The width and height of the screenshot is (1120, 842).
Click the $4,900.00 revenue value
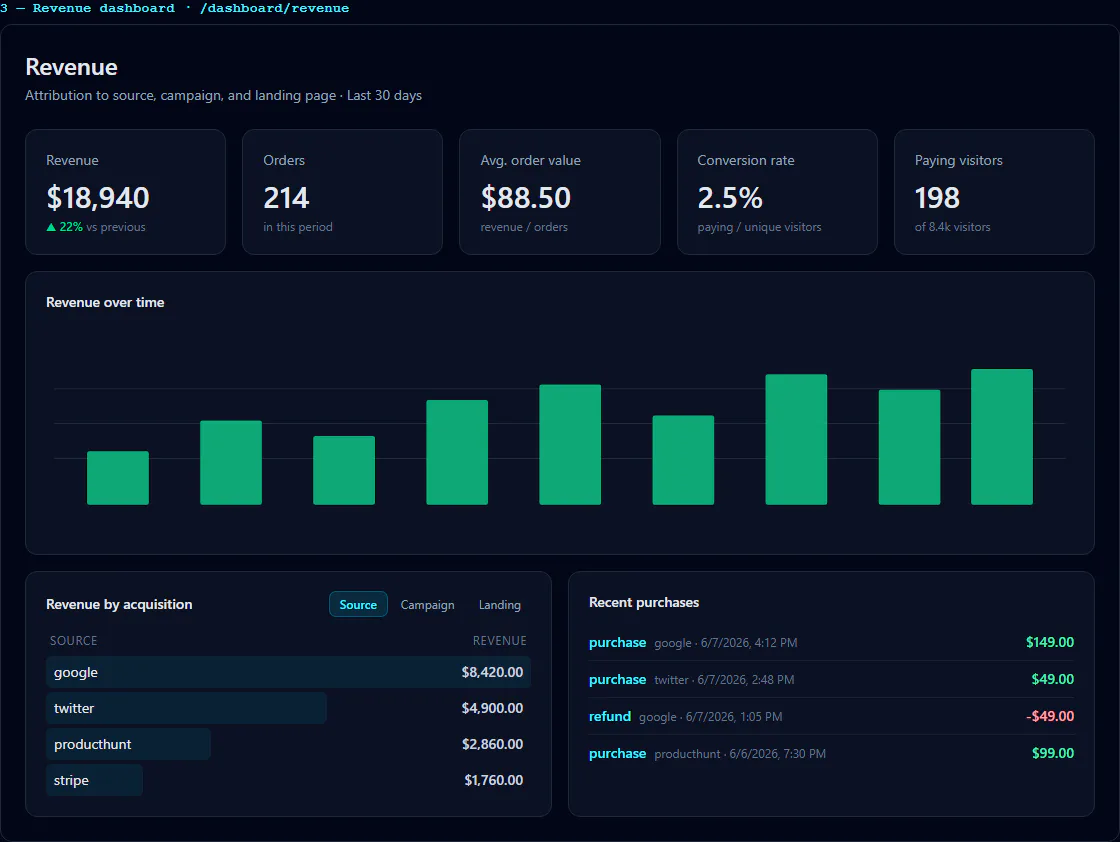point(492,708)
